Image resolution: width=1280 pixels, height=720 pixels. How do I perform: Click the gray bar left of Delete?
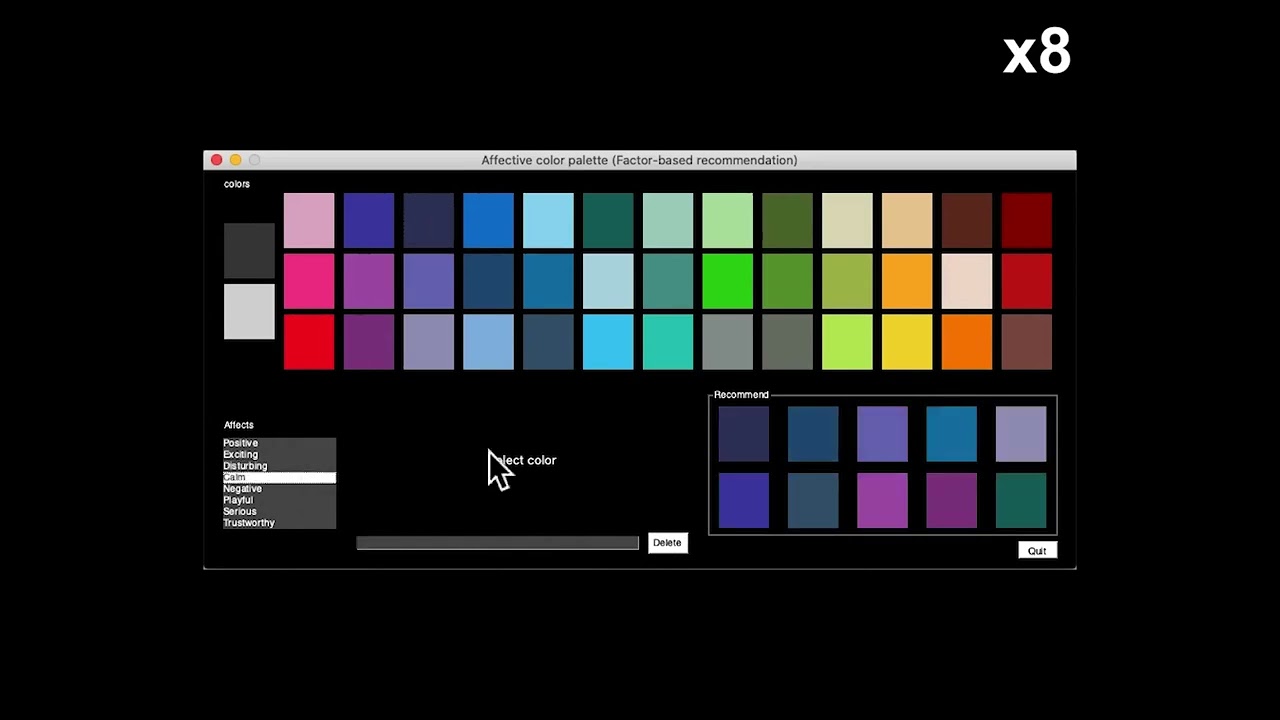[497, 543]
